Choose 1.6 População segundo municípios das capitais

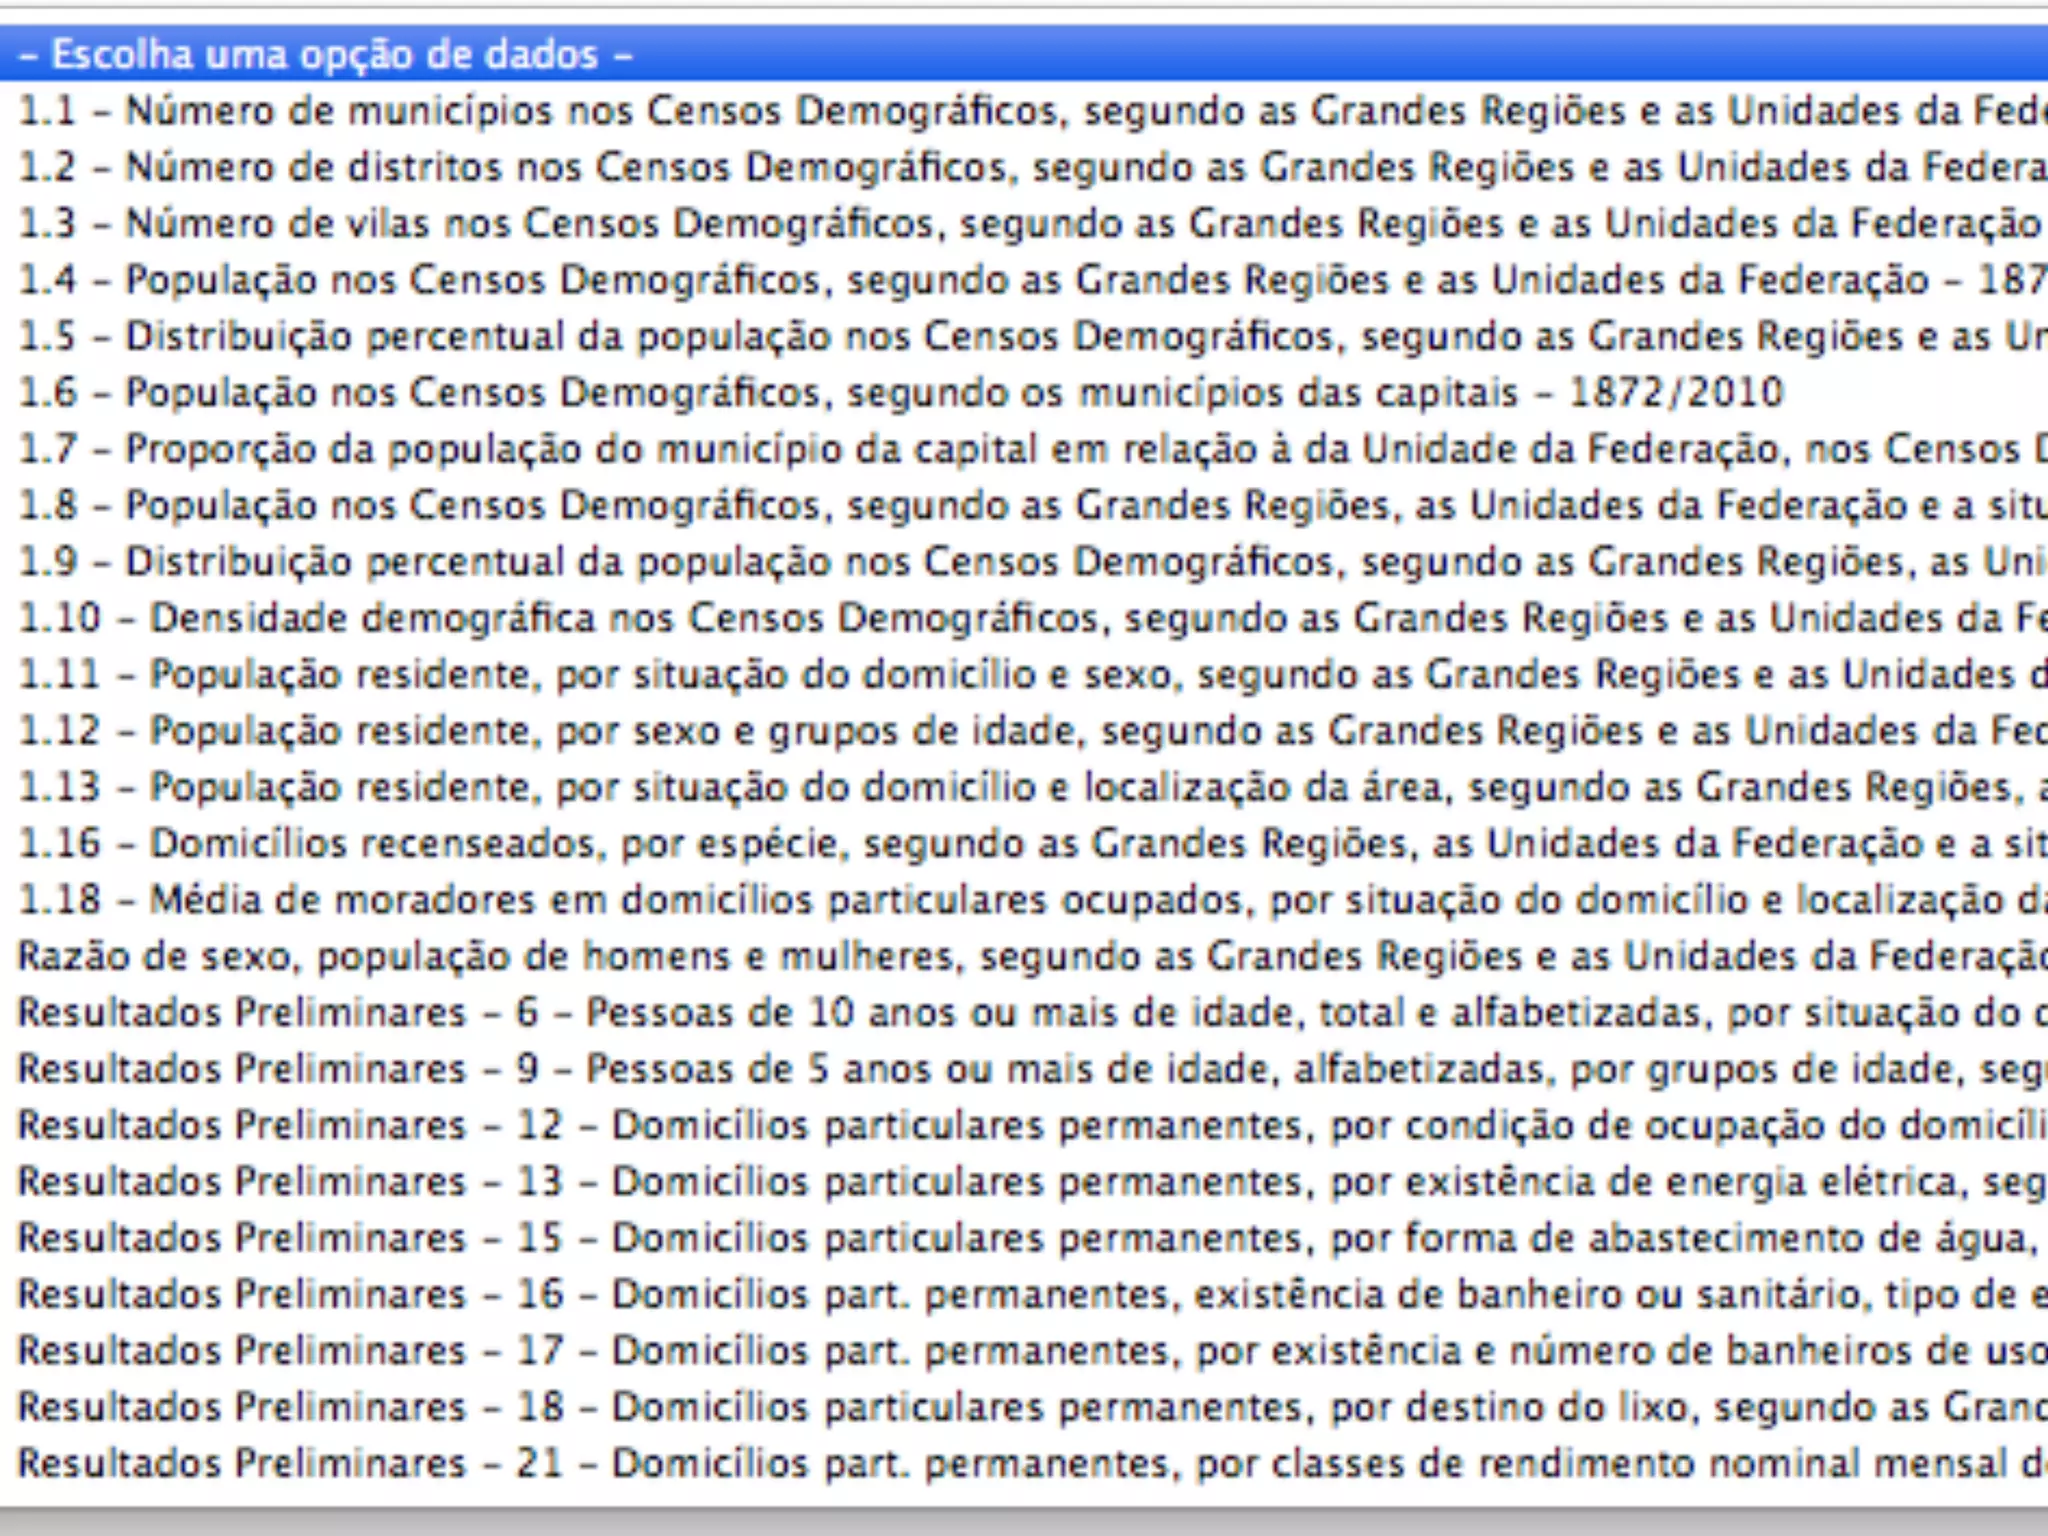click(900, 393)
